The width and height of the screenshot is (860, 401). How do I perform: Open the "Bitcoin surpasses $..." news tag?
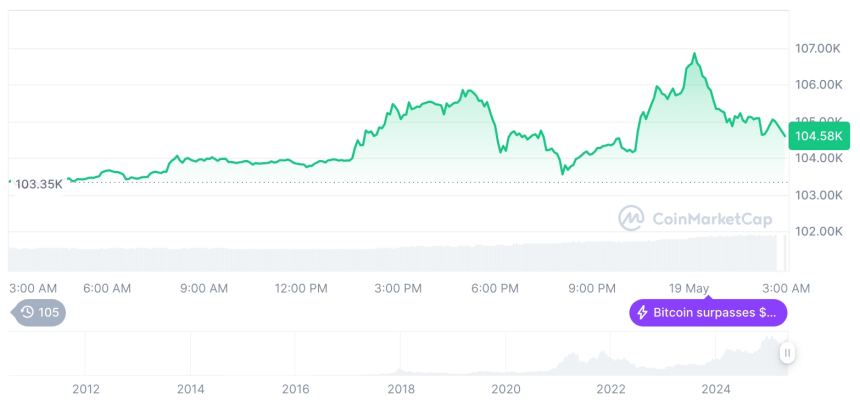(708, 313)
